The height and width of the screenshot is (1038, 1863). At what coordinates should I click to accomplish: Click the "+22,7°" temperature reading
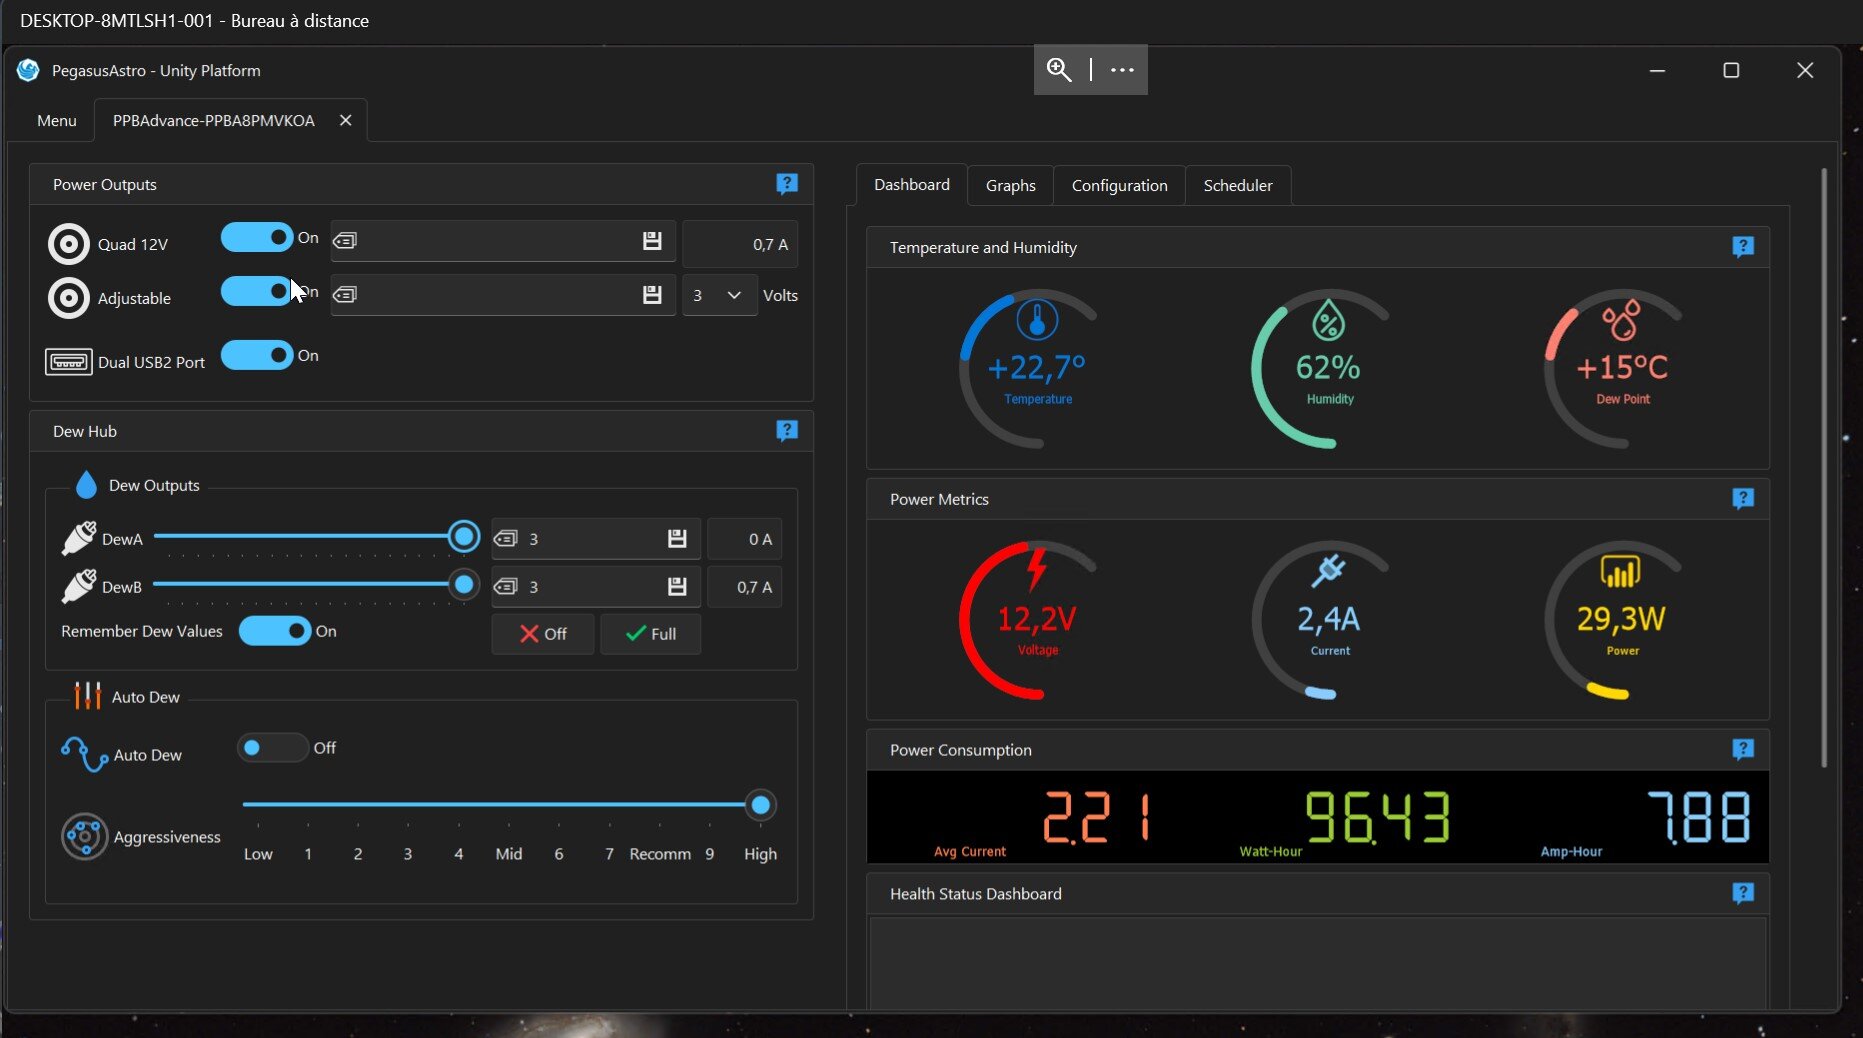pyautogui.click(x=1036, y=368)
